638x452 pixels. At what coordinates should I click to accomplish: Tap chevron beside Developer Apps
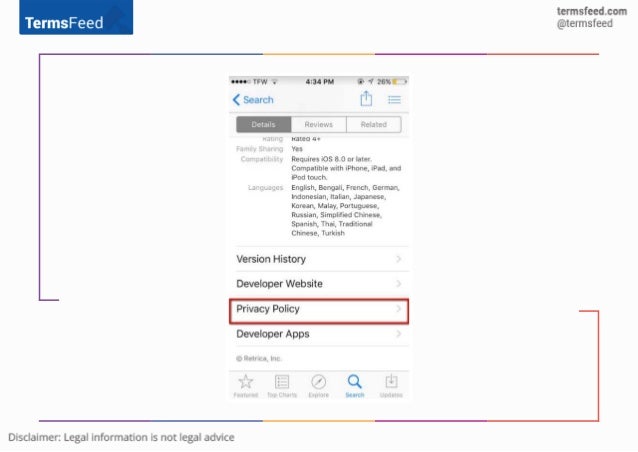[399, 334]
